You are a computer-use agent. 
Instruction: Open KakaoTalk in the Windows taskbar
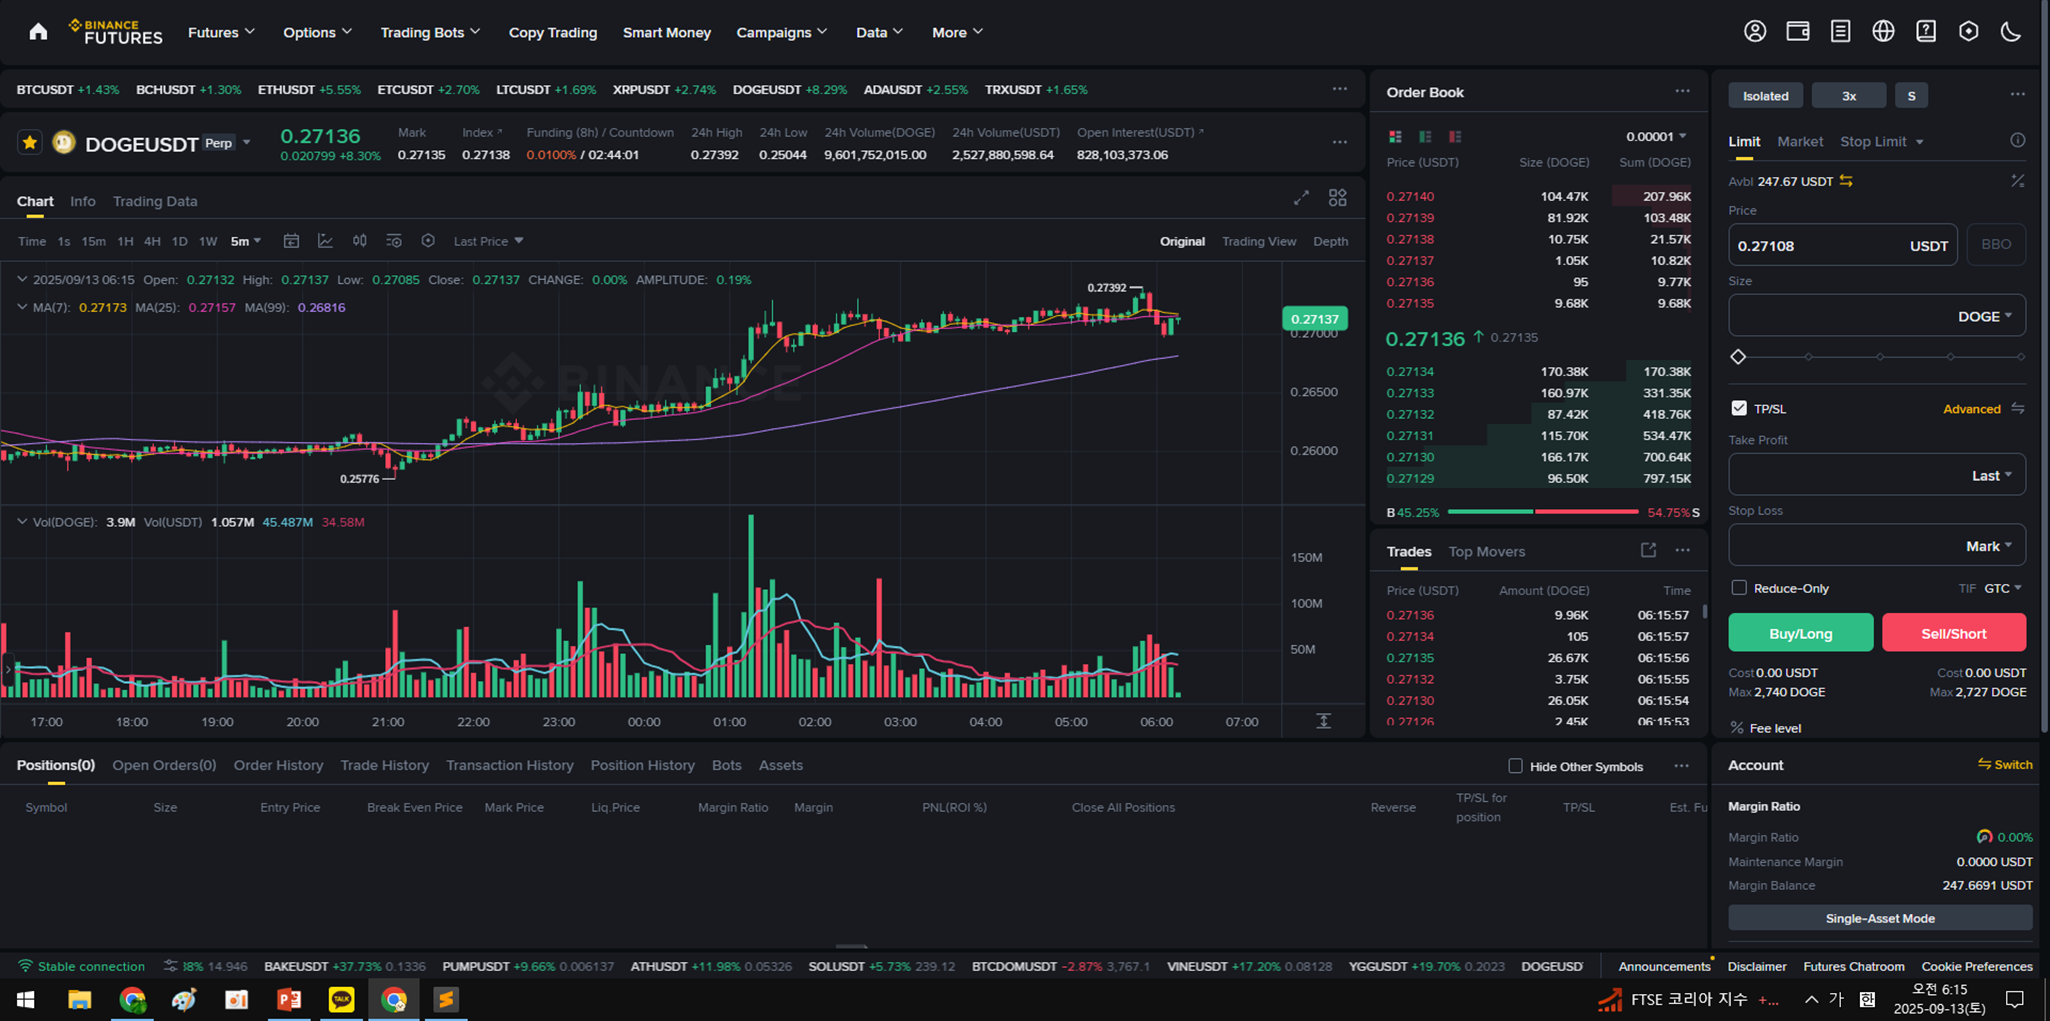341,999
